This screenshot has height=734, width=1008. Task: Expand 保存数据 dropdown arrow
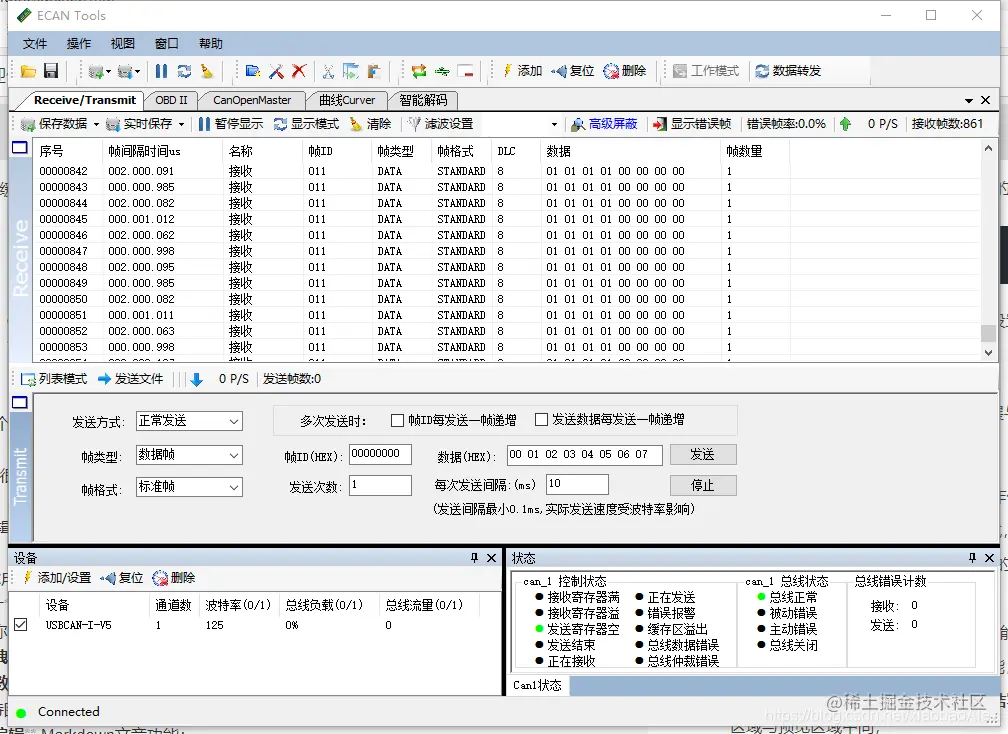point(96,124)
